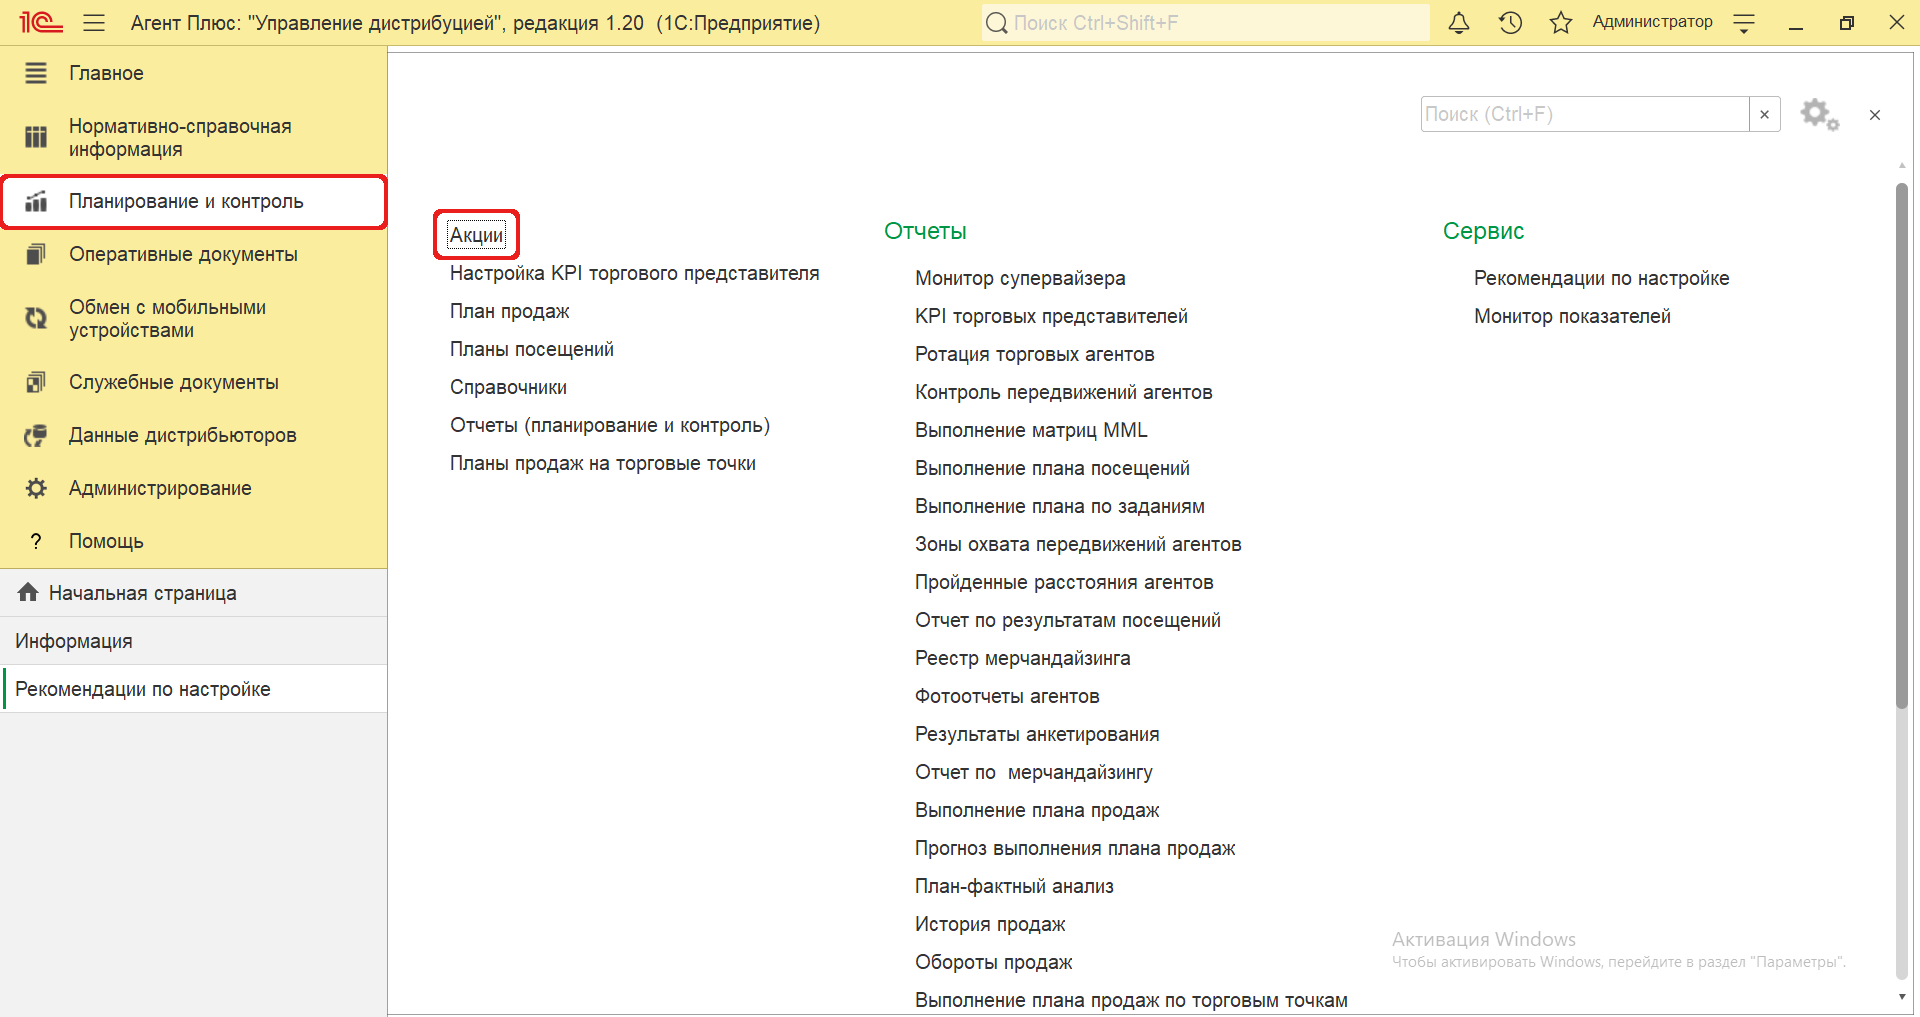
Task: Open service settings lines icon in title bar
Action: 1744,23
